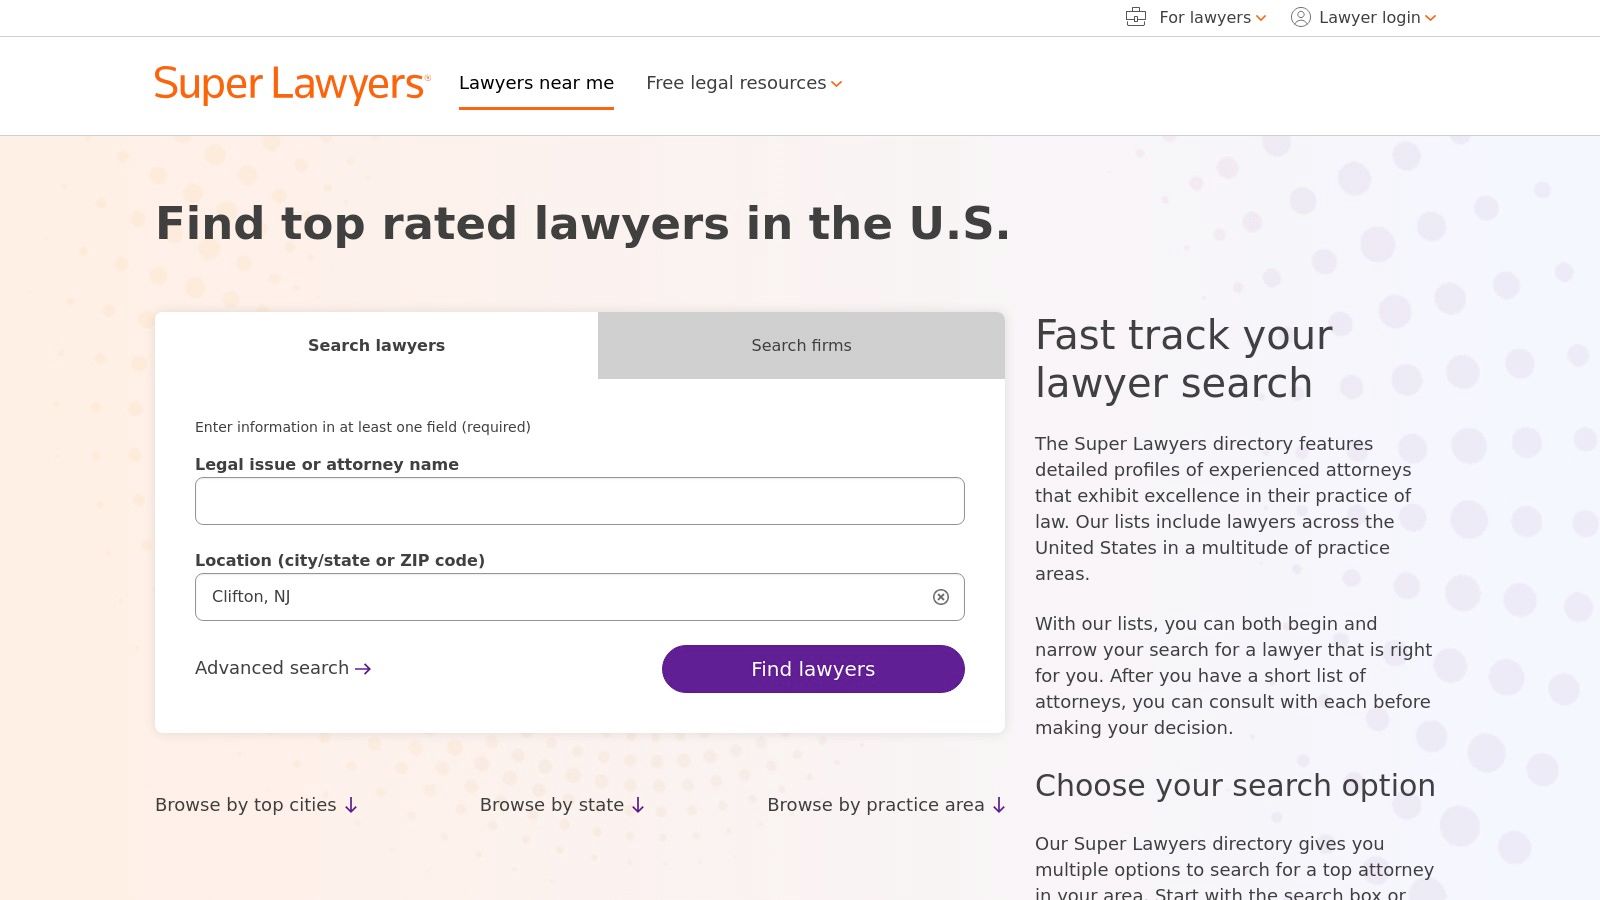
Task: Expand the Free legal resources menu
Action: pos(743,83)
